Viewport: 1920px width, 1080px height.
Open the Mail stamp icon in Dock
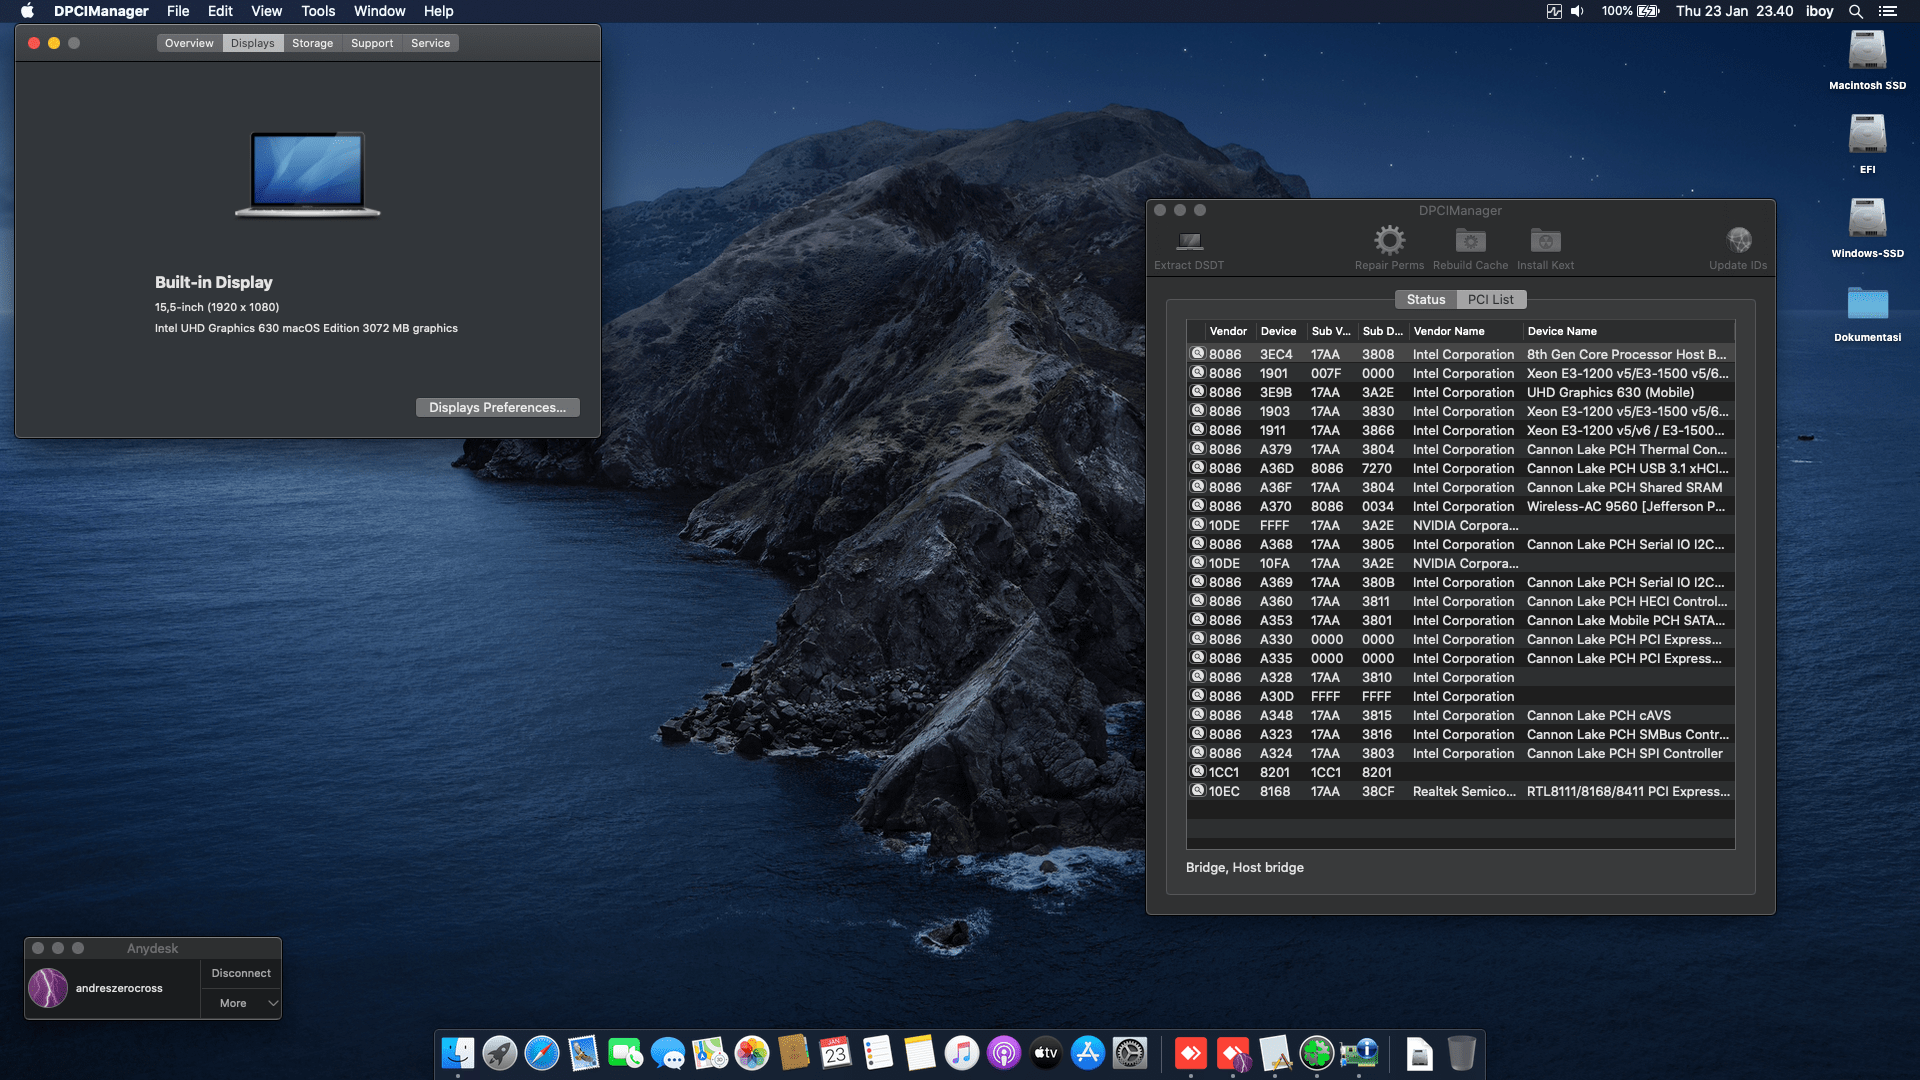click(x=584, y=1053)
